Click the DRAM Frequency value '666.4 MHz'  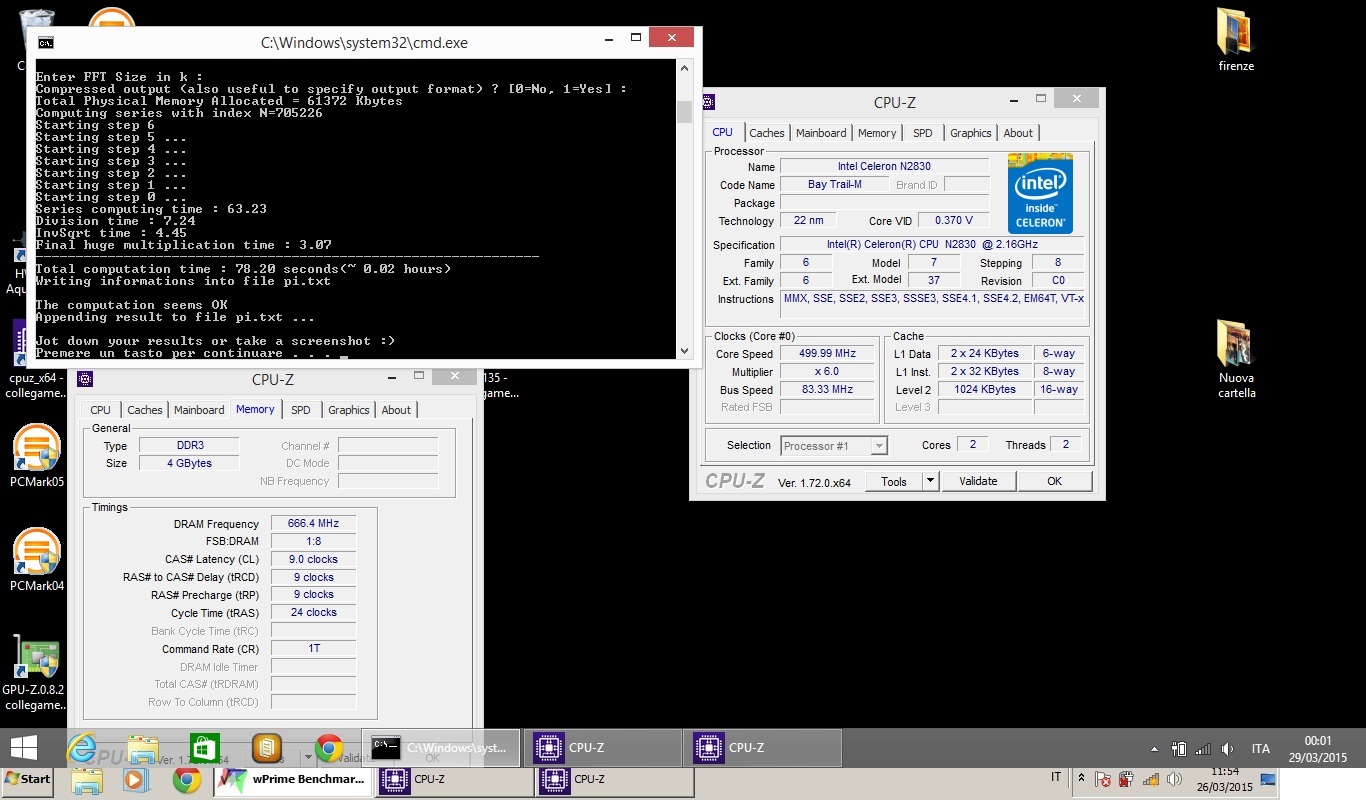pos(313,524)
